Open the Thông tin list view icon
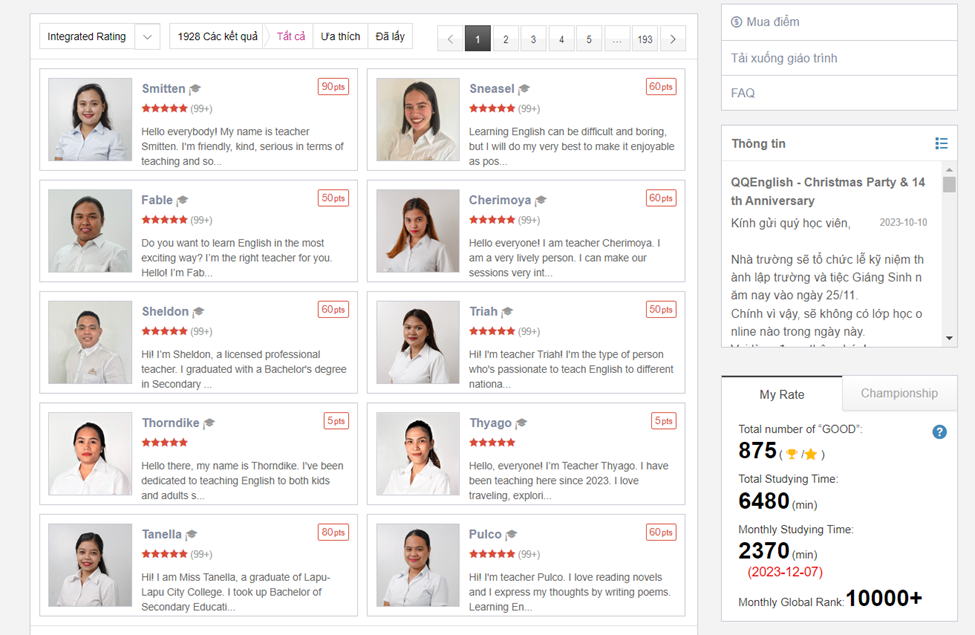975x635 pixels. pos(941,144)
